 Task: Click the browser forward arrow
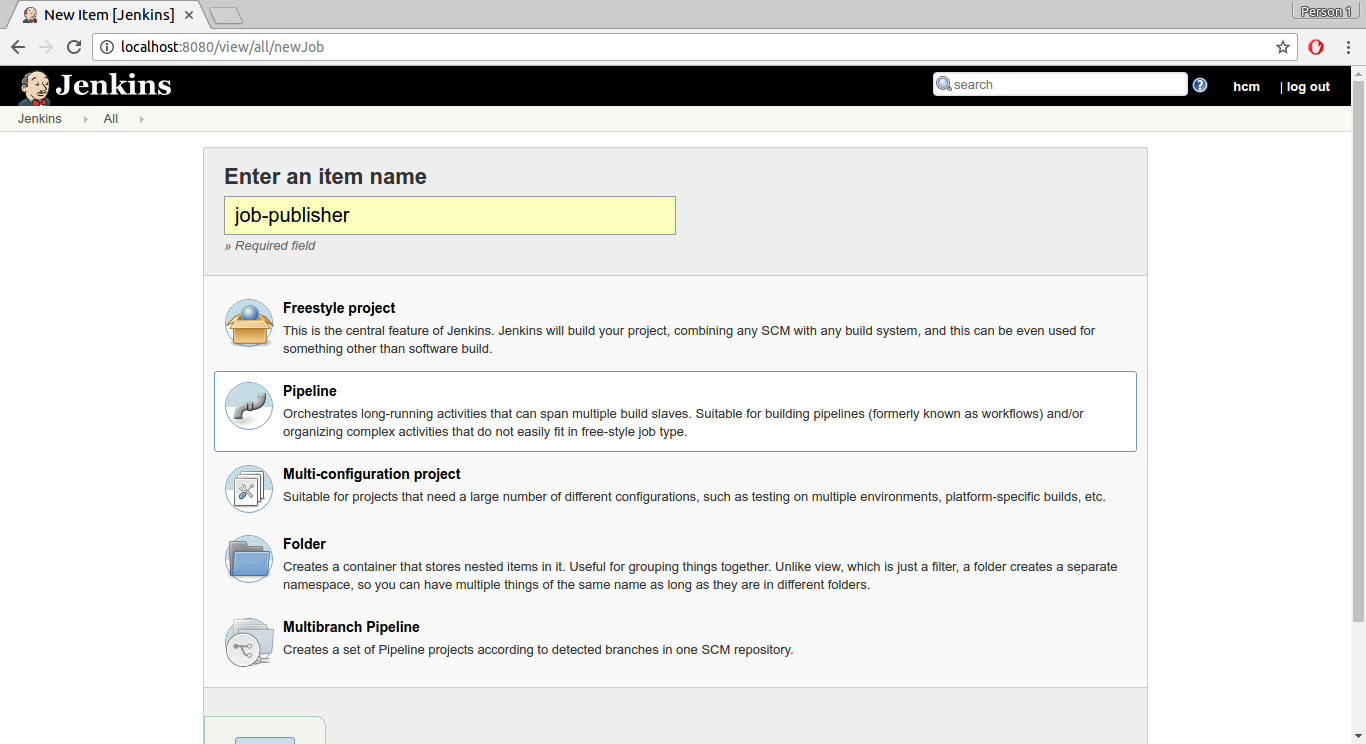point(46,47)
